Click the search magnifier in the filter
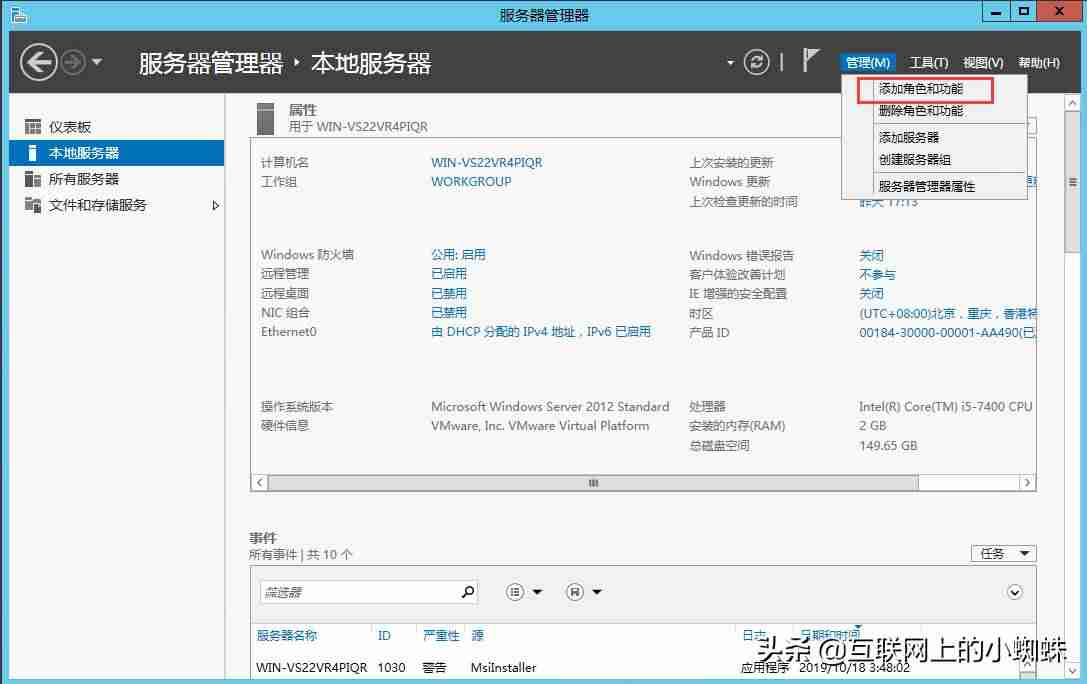 click(468, 592)
